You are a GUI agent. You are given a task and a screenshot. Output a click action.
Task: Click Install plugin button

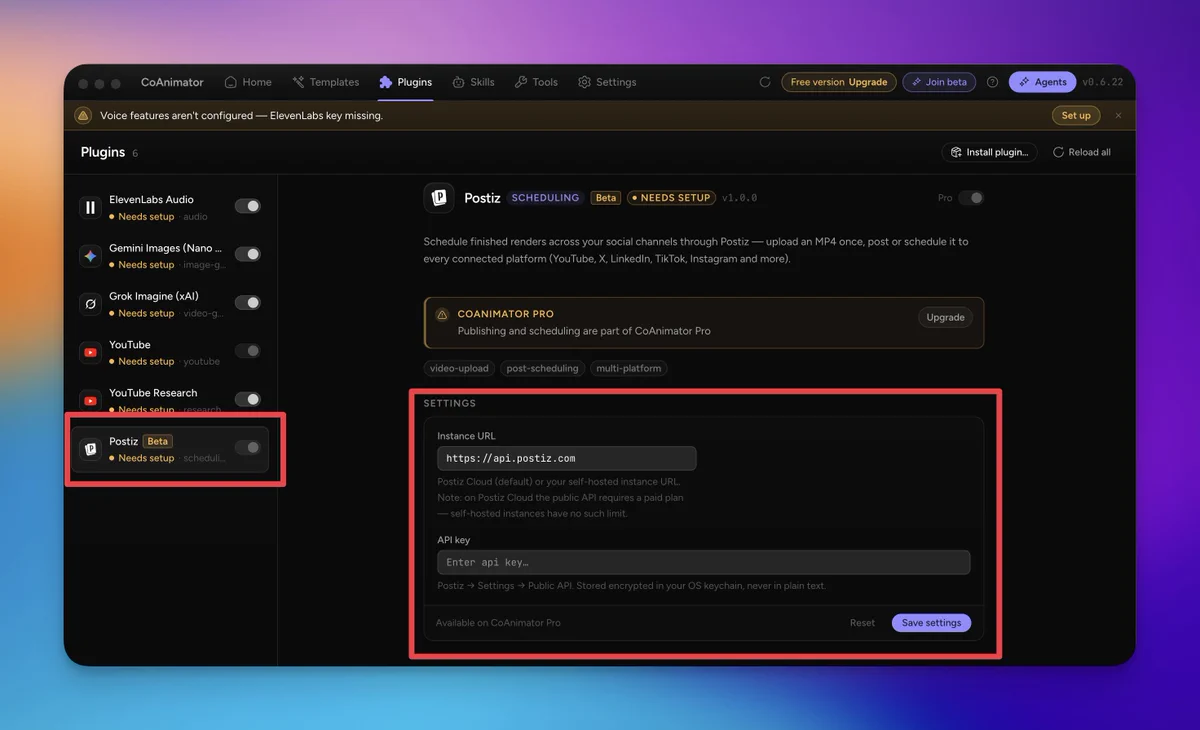tap(989, 152)
